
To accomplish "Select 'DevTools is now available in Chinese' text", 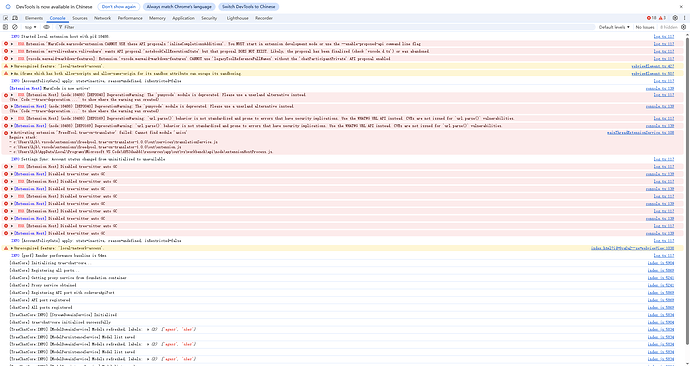I will point(54,7).
